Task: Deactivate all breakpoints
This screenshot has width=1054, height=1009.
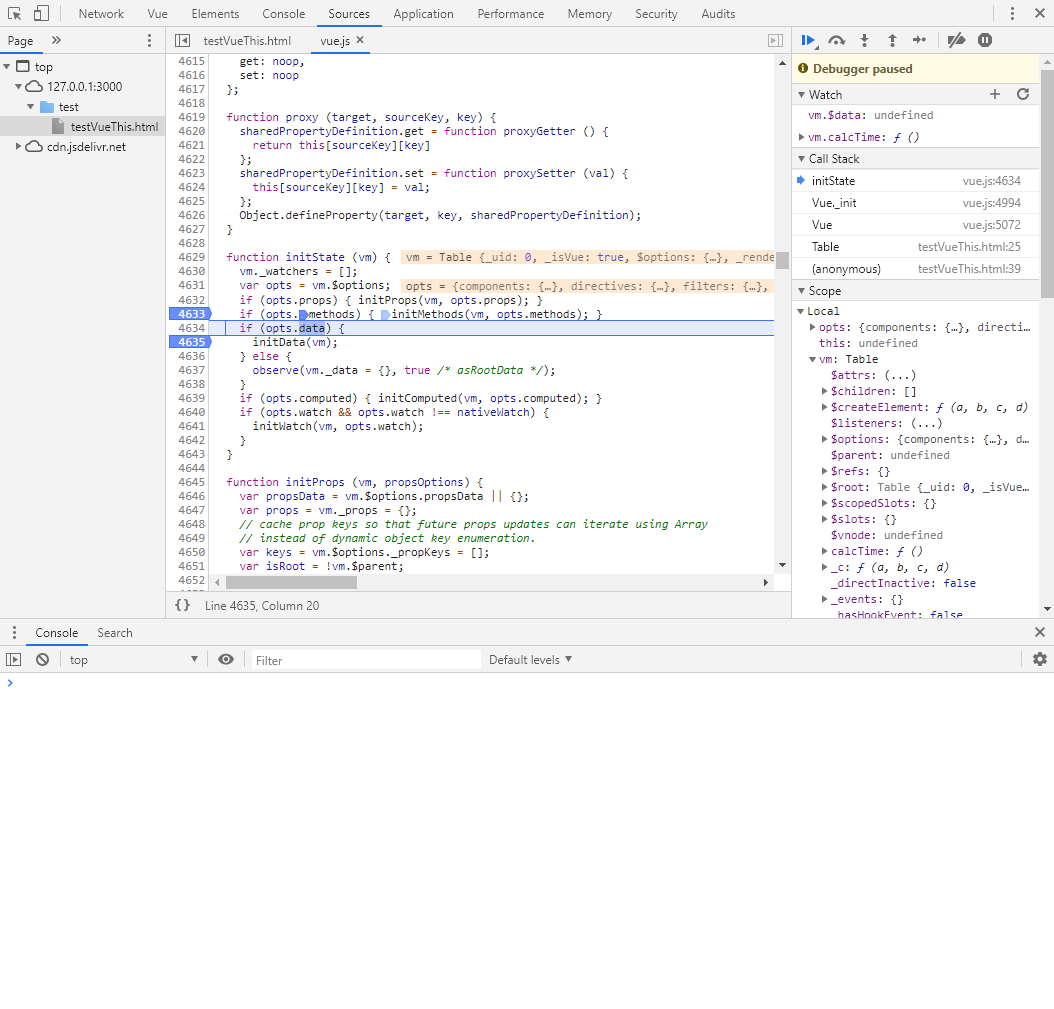Action: (x=956, y=40)
